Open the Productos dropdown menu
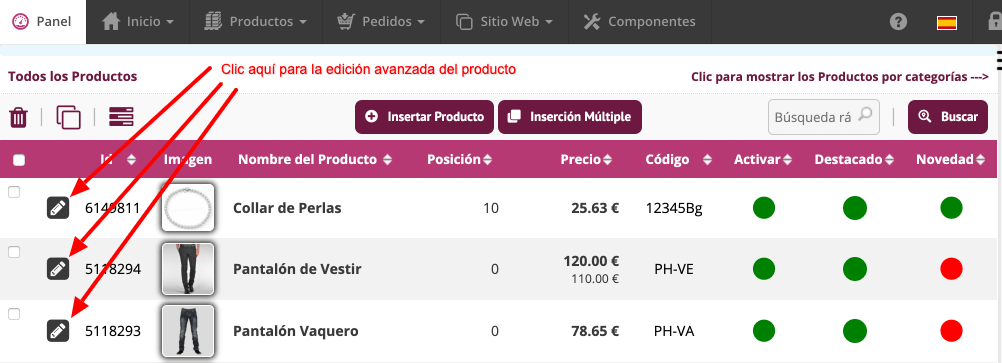The image size is (1002, 363). pos(257,22)
